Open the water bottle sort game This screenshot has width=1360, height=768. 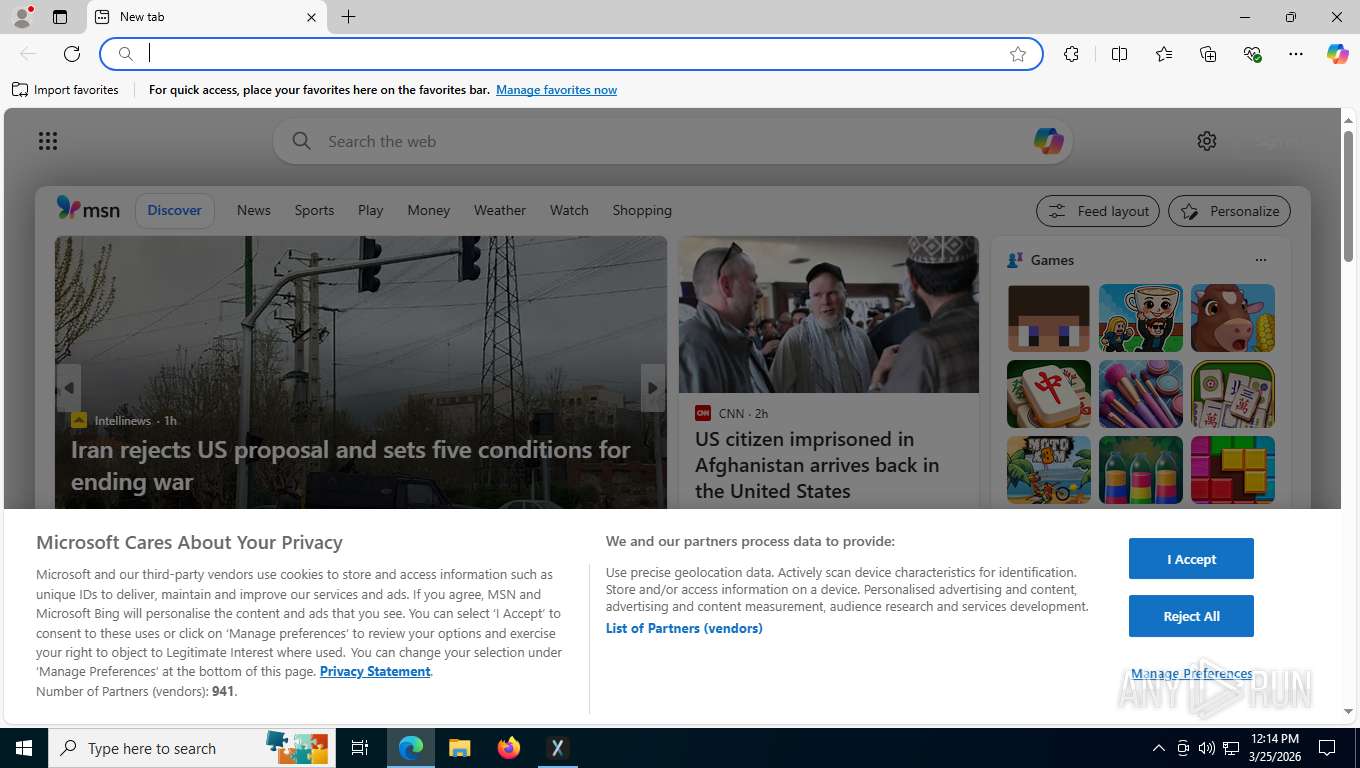1141,470
